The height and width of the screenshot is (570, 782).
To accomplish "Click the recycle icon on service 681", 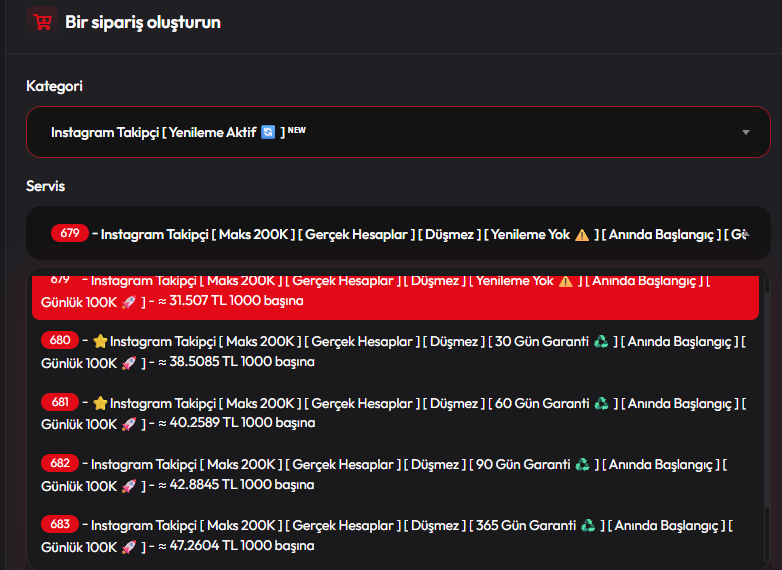I will tap(601, 403).
